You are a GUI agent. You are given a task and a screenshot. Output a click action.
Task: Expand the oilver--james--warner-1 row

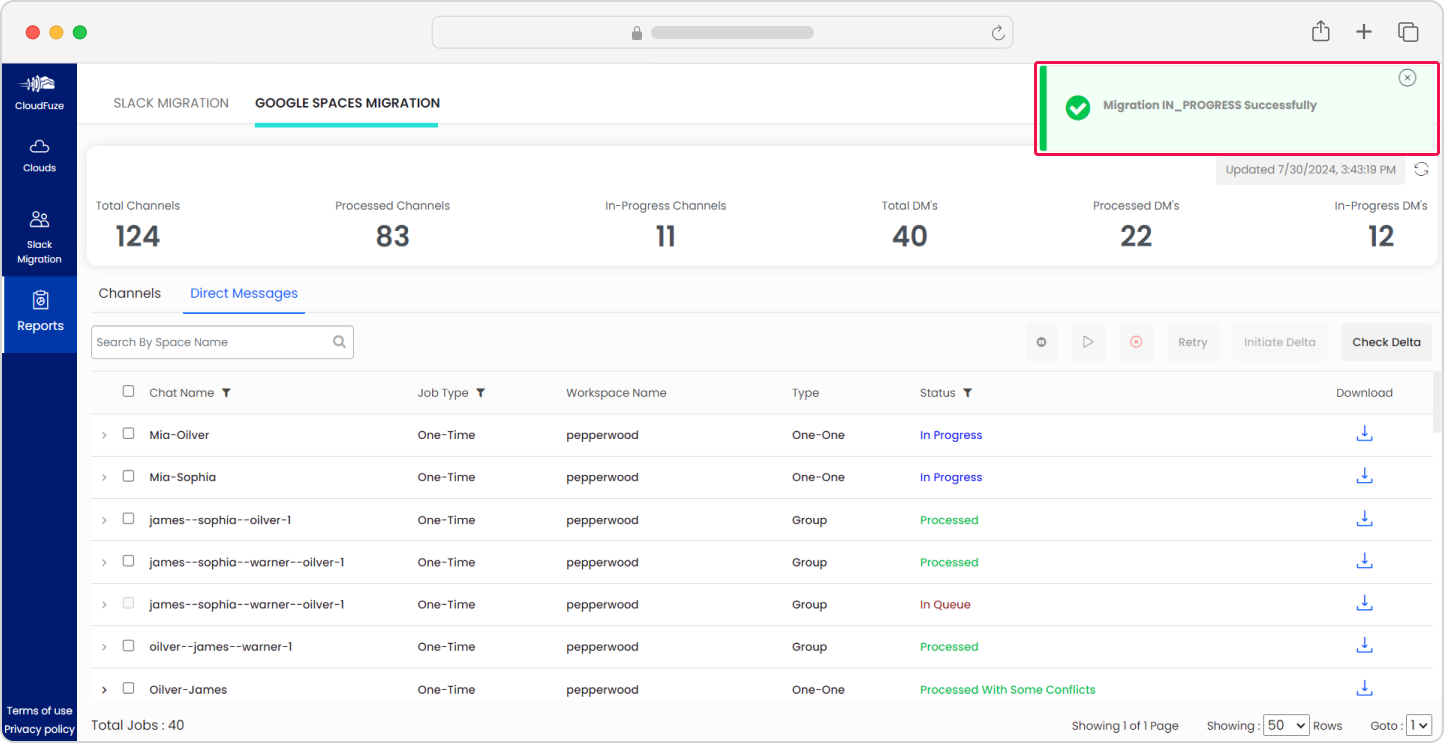[x=104, y=648]
